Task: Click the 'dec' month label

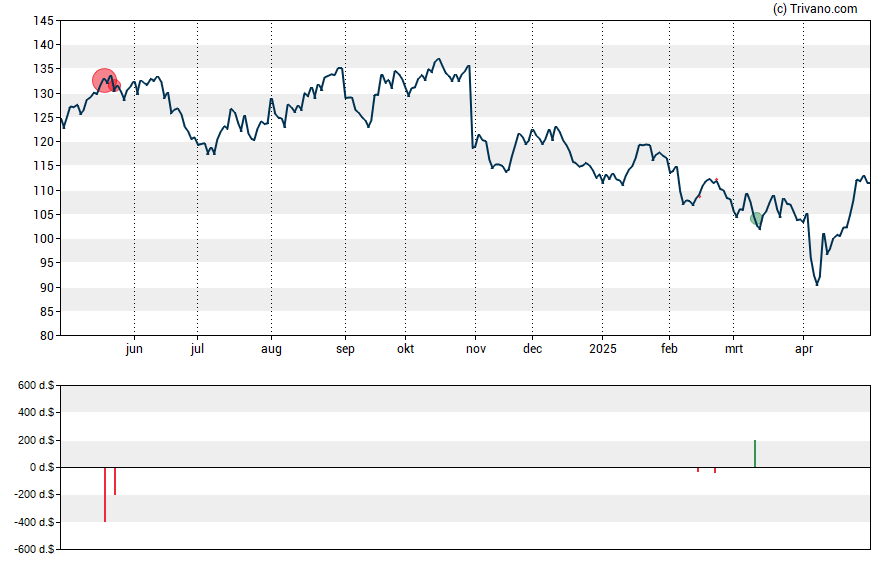Action: pos(532,349)
